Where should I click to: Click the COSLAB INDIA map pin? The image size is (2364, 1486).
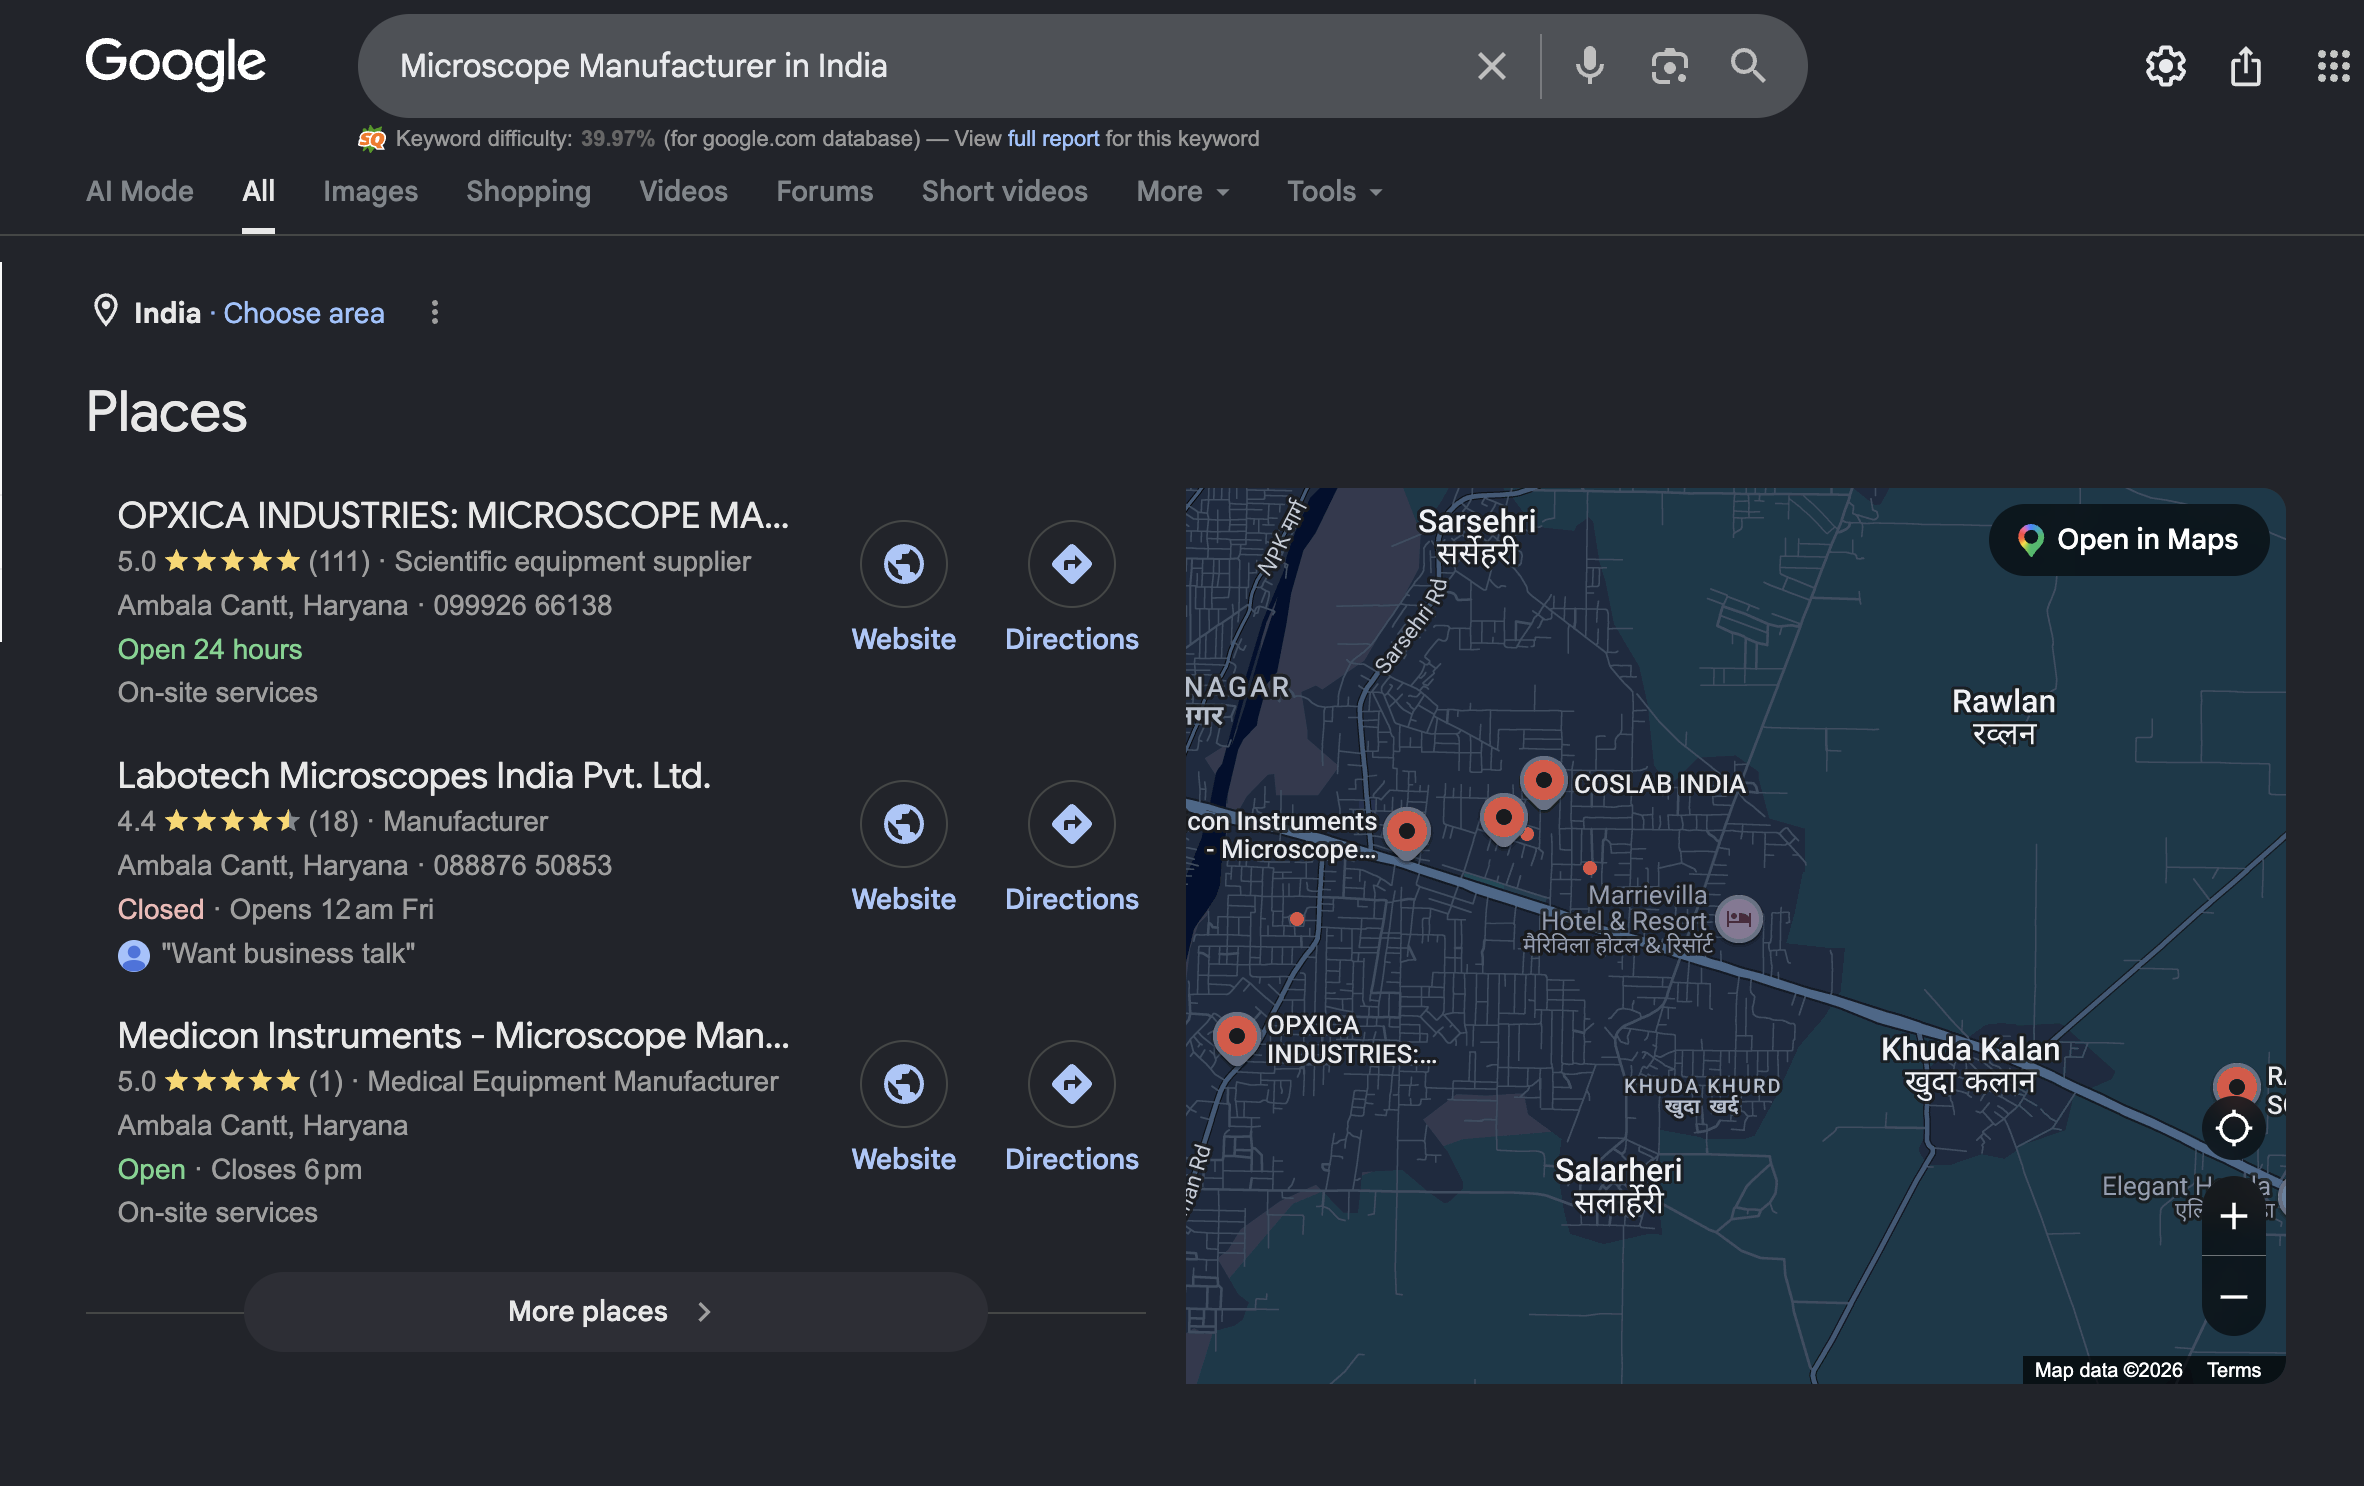click(1543, 781)
